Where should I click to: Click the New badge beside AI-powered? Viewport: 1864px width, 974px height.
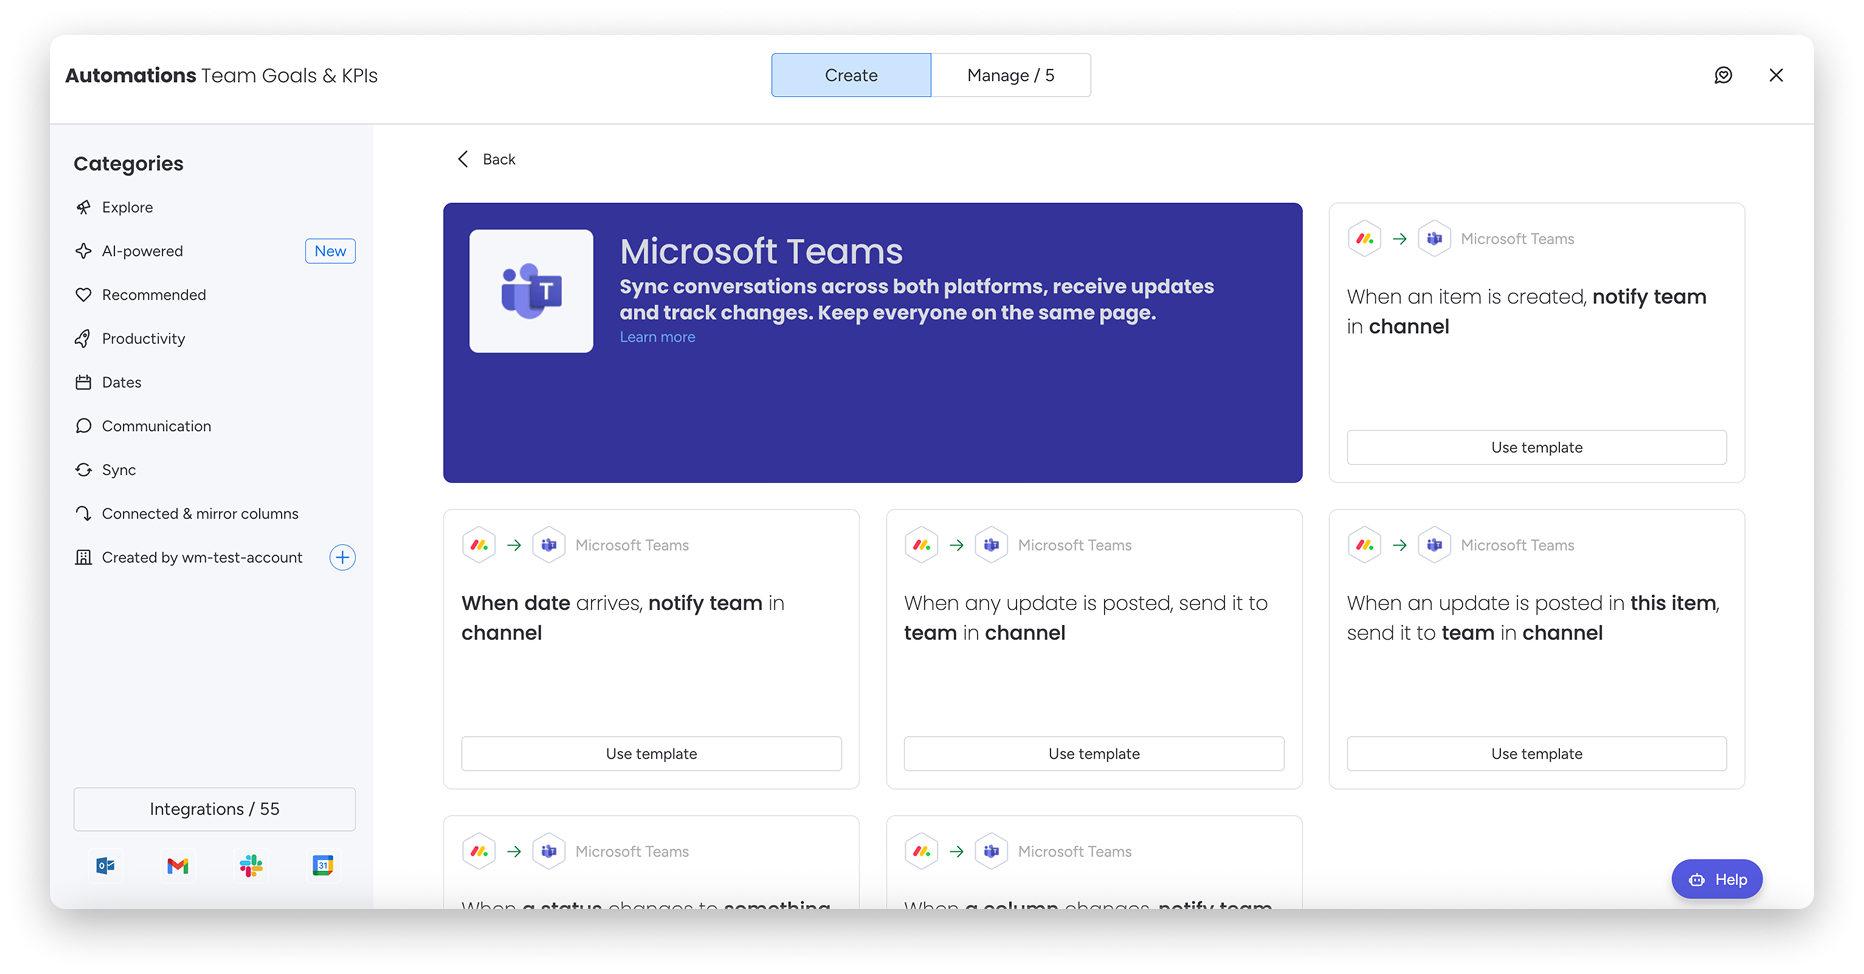pos(330,251)
